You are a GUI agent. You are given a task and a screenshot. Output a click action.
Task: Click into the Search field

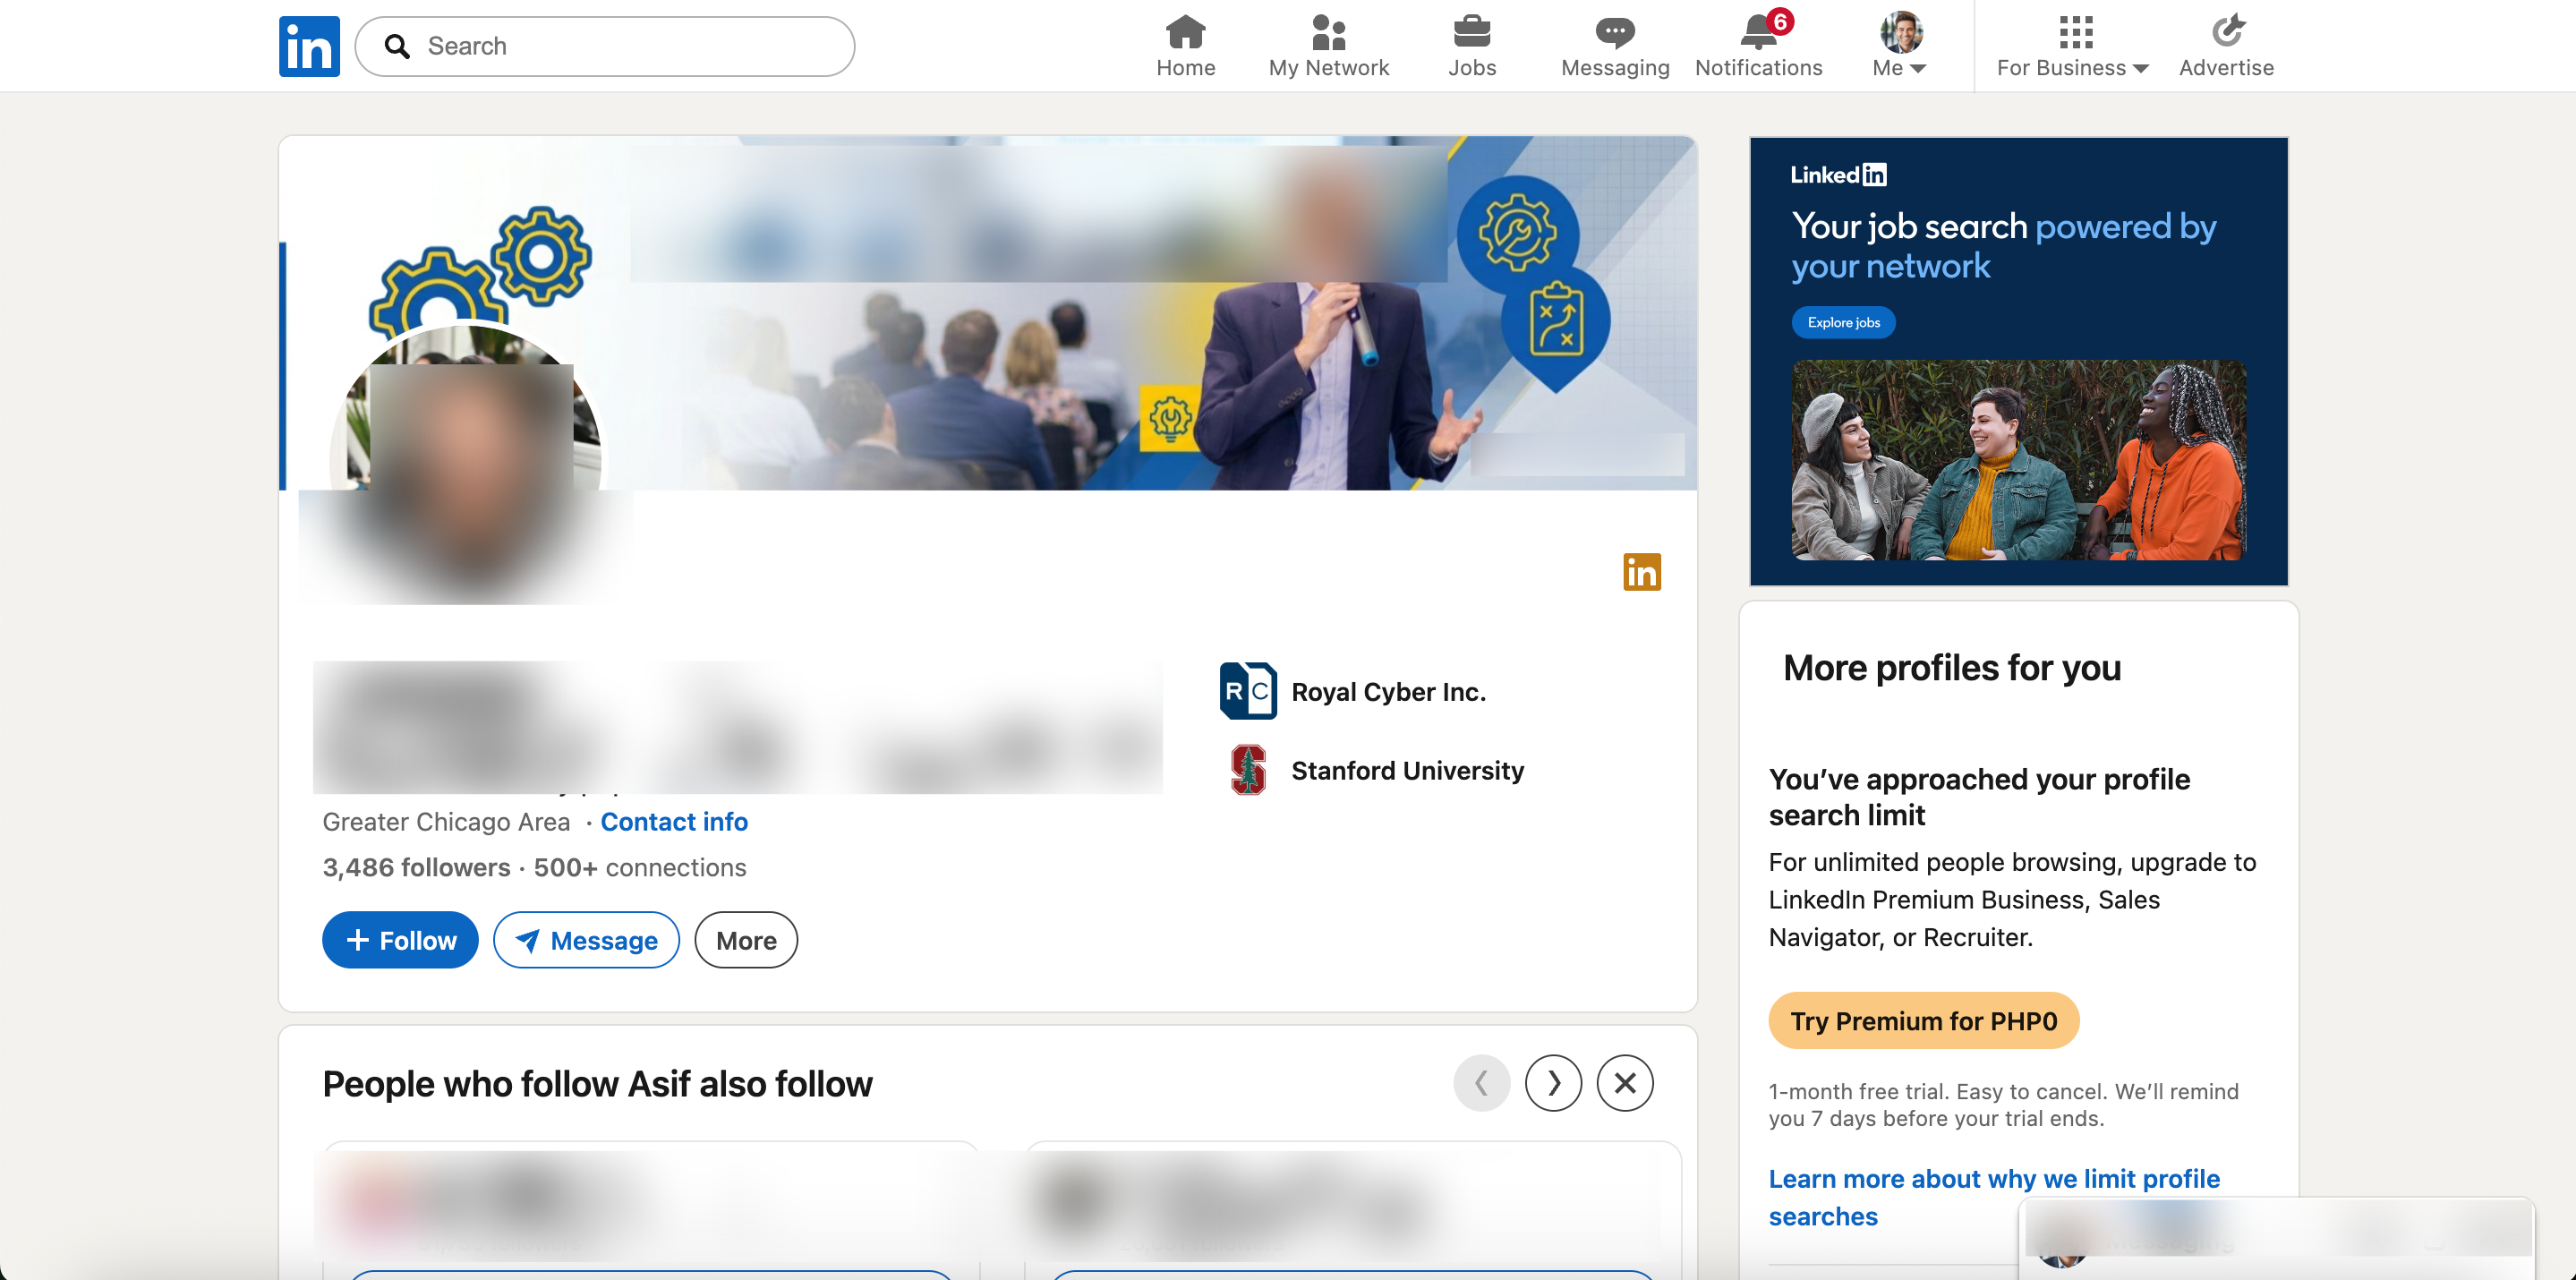pyautogui.click(x=604, y=46)
